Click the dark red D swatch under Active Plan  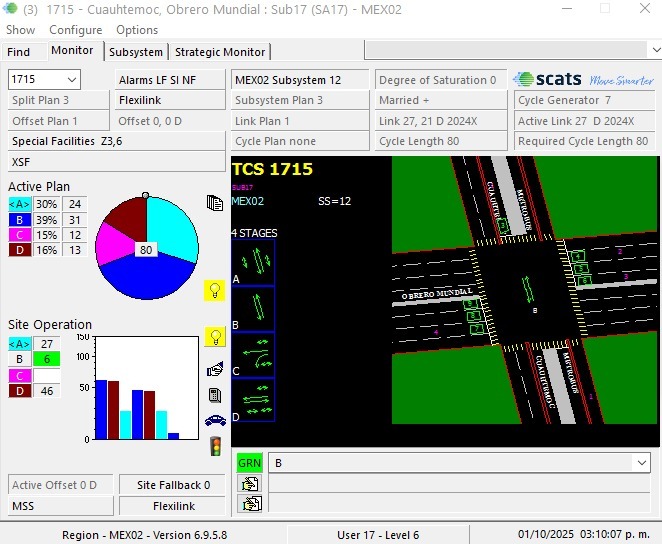pos(19,250)
